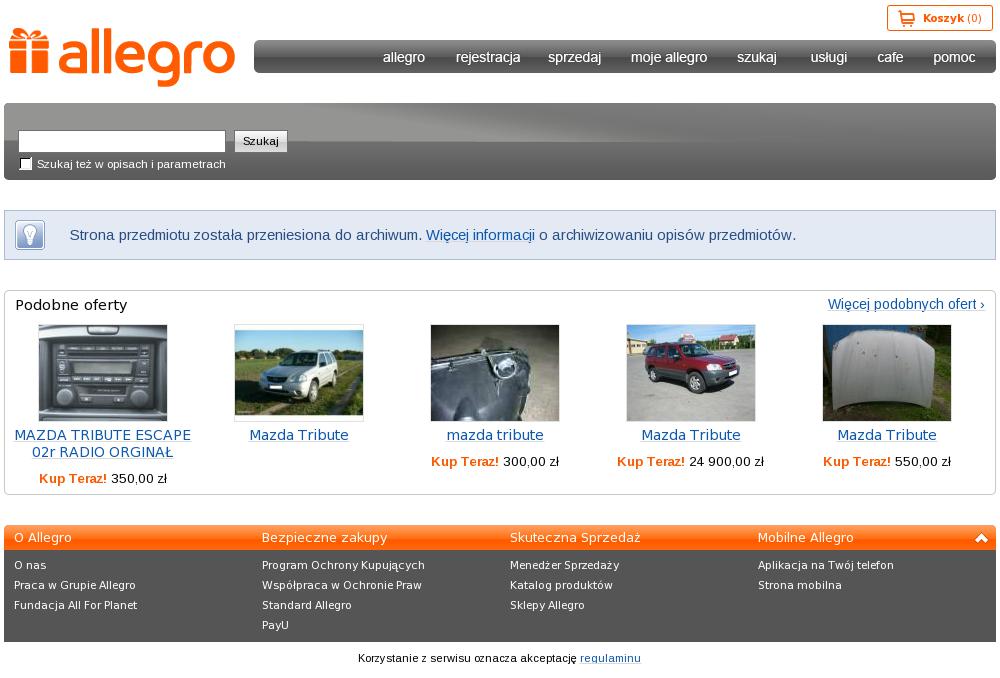Viewport: 1000px width, 678px height.
Task: Open 'Praca w Grupie Allegro' link
Action: [x=75, y=586]
